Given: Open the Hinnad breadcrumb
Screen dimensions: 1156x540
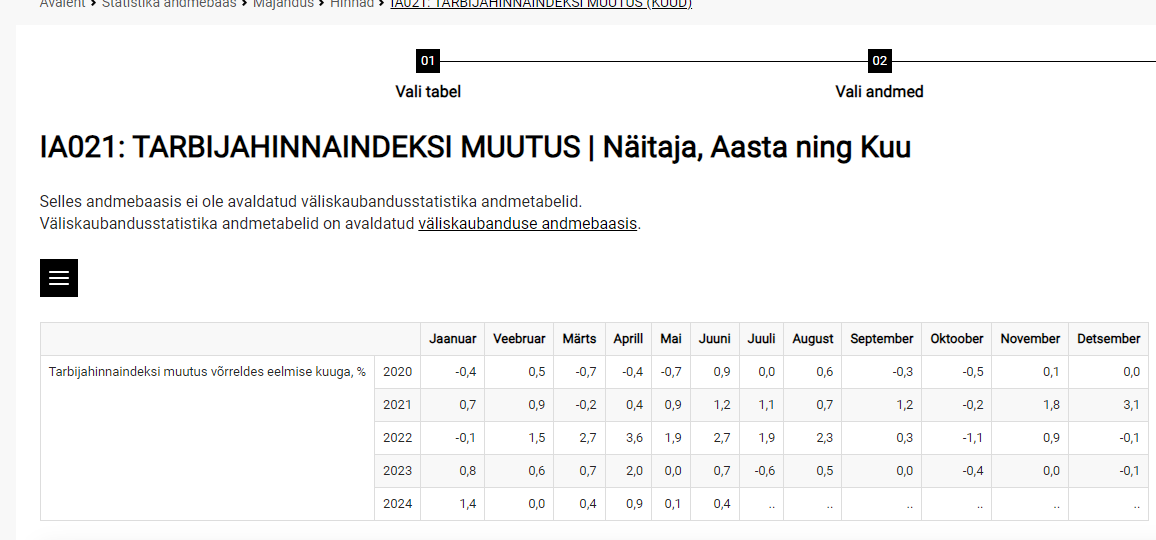Looking at the screenshot, I should pyautogui.click(x=352, y=4).
